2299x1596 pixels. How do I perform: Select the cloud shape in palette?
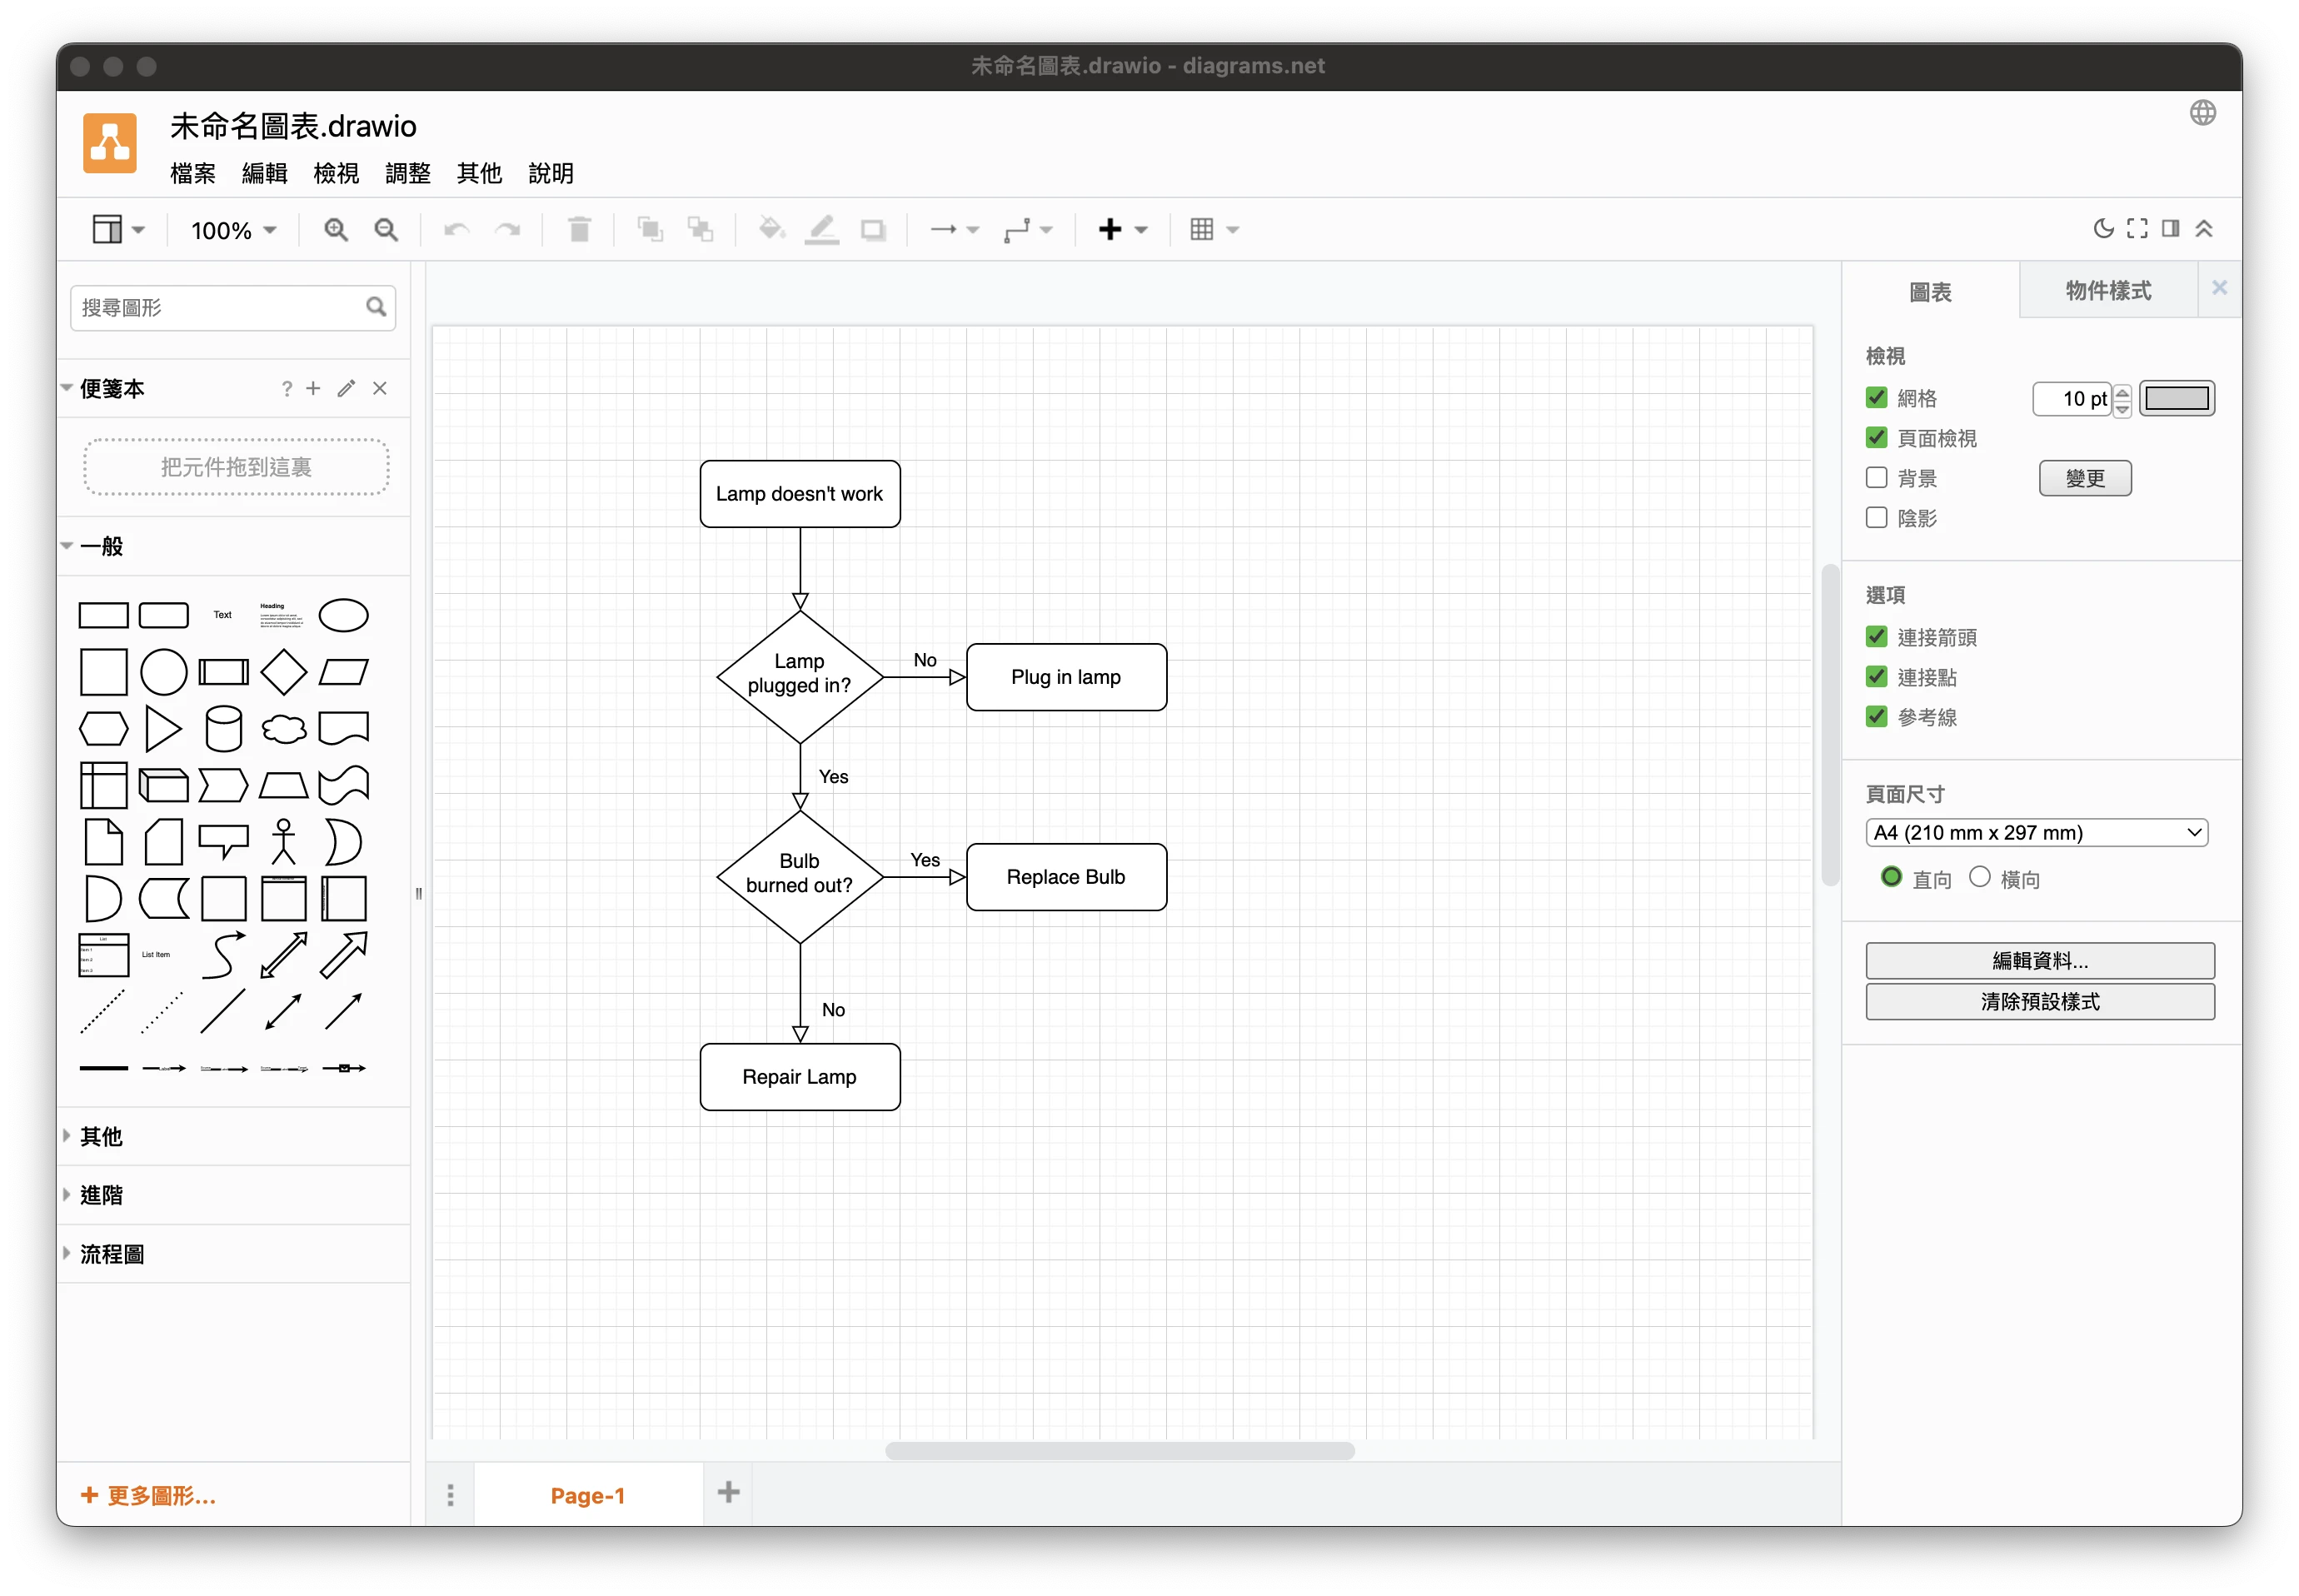(283, 729)
